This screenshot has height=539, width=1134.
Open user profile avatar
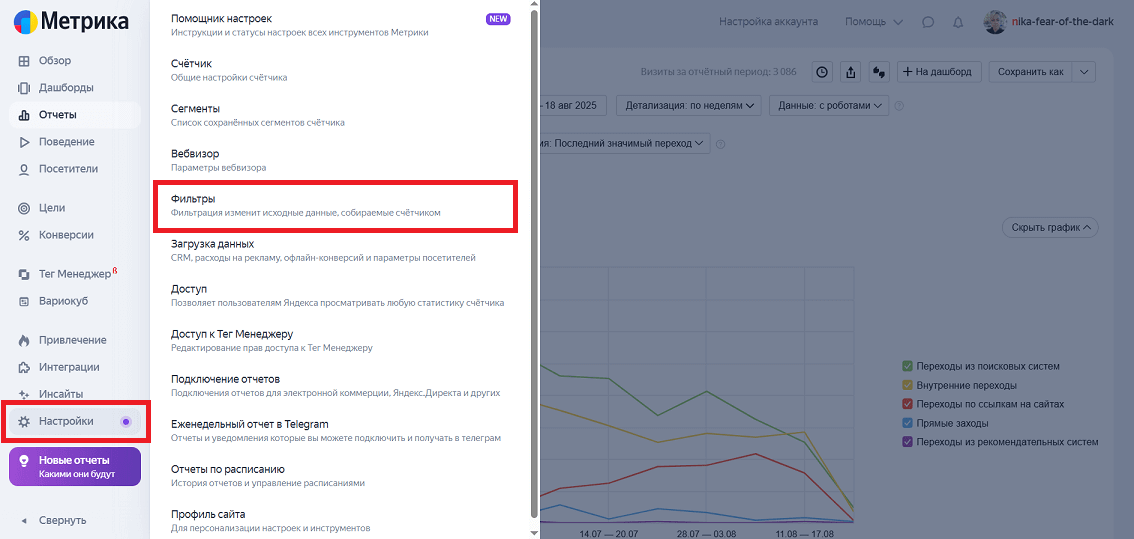click(x=995, y=22)
